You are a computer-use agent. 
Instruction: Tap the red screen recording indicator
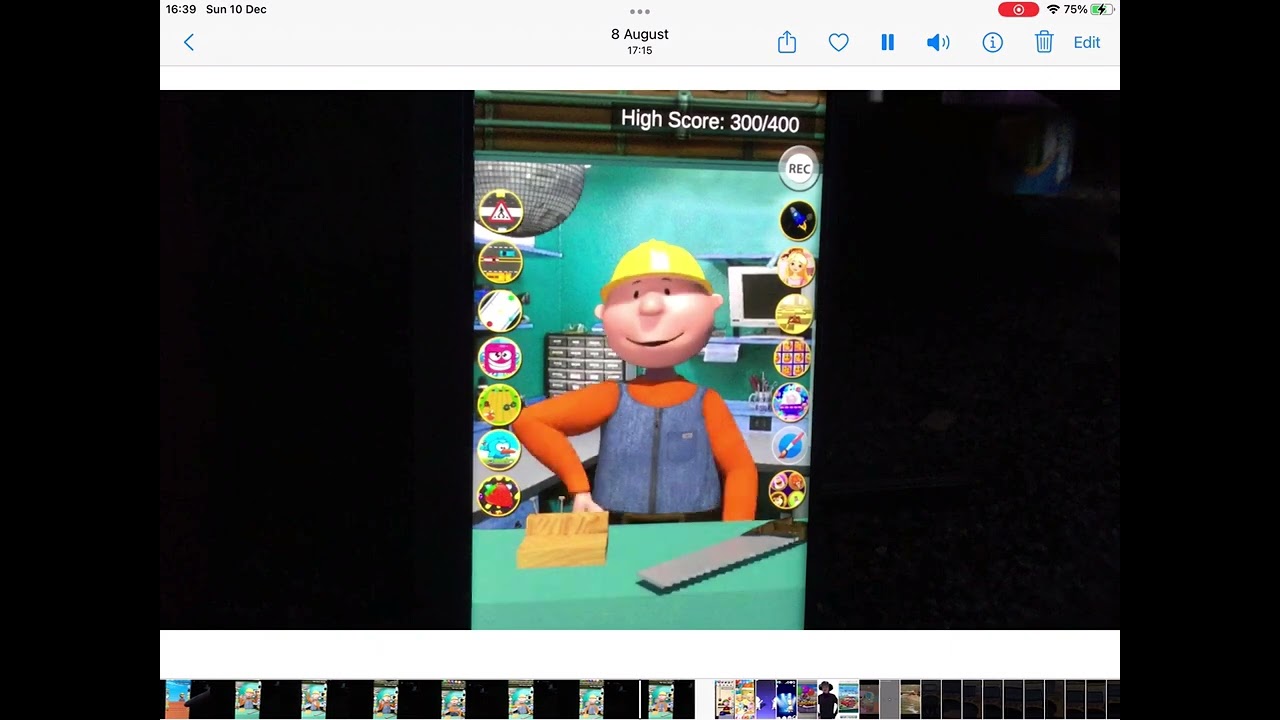coord(1018,10)
